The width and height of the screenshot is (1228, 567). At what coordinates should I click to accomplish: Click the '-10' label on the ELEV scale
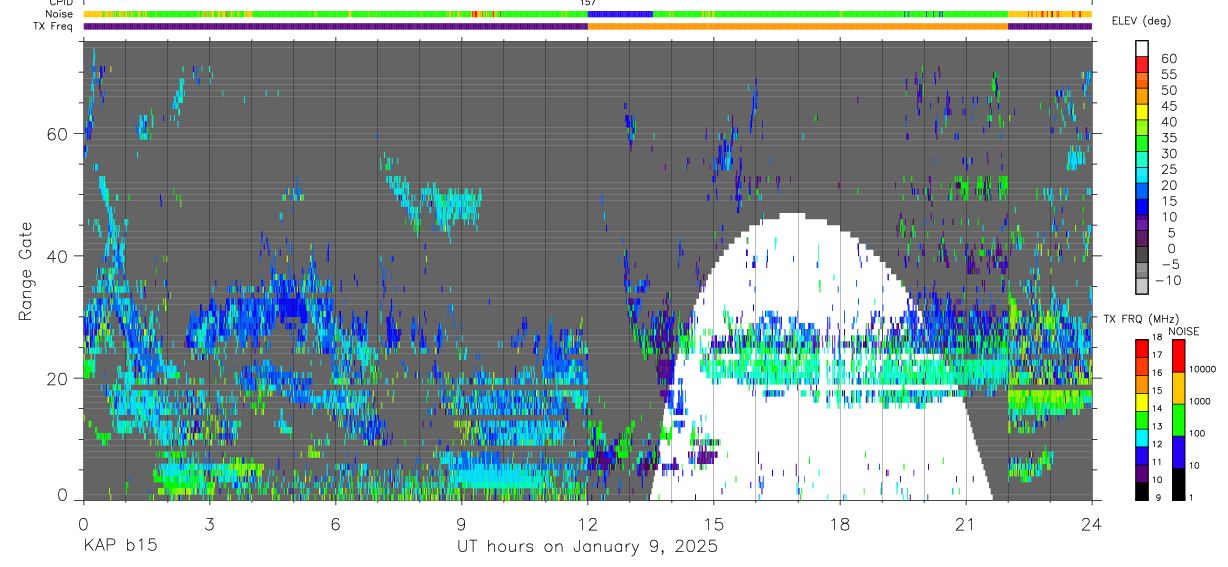coord(1167,280)
